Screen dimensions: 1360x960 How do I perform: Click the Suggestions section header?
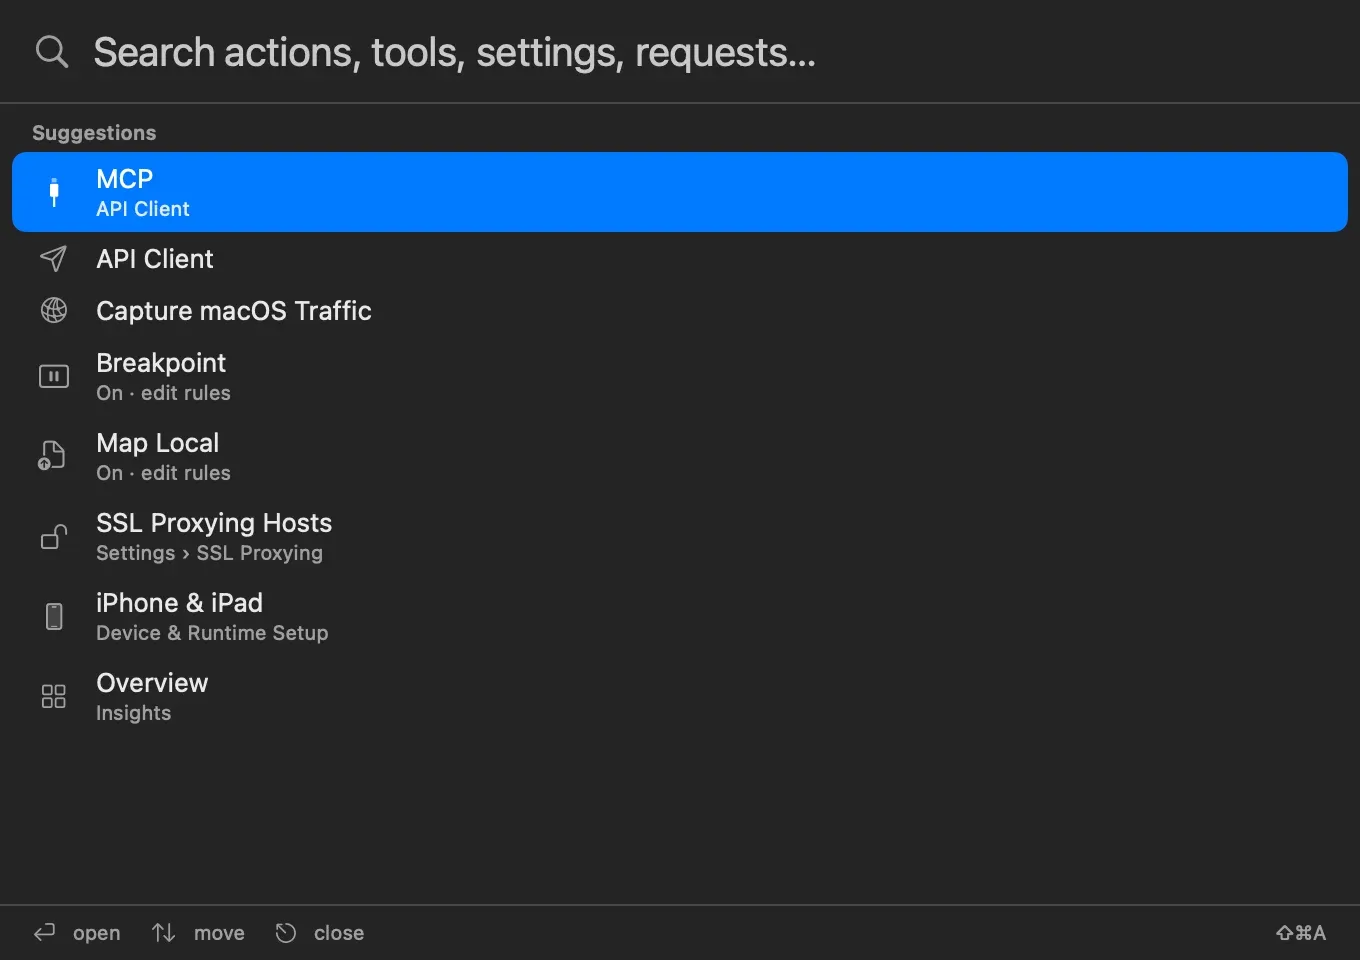(94, 133)
